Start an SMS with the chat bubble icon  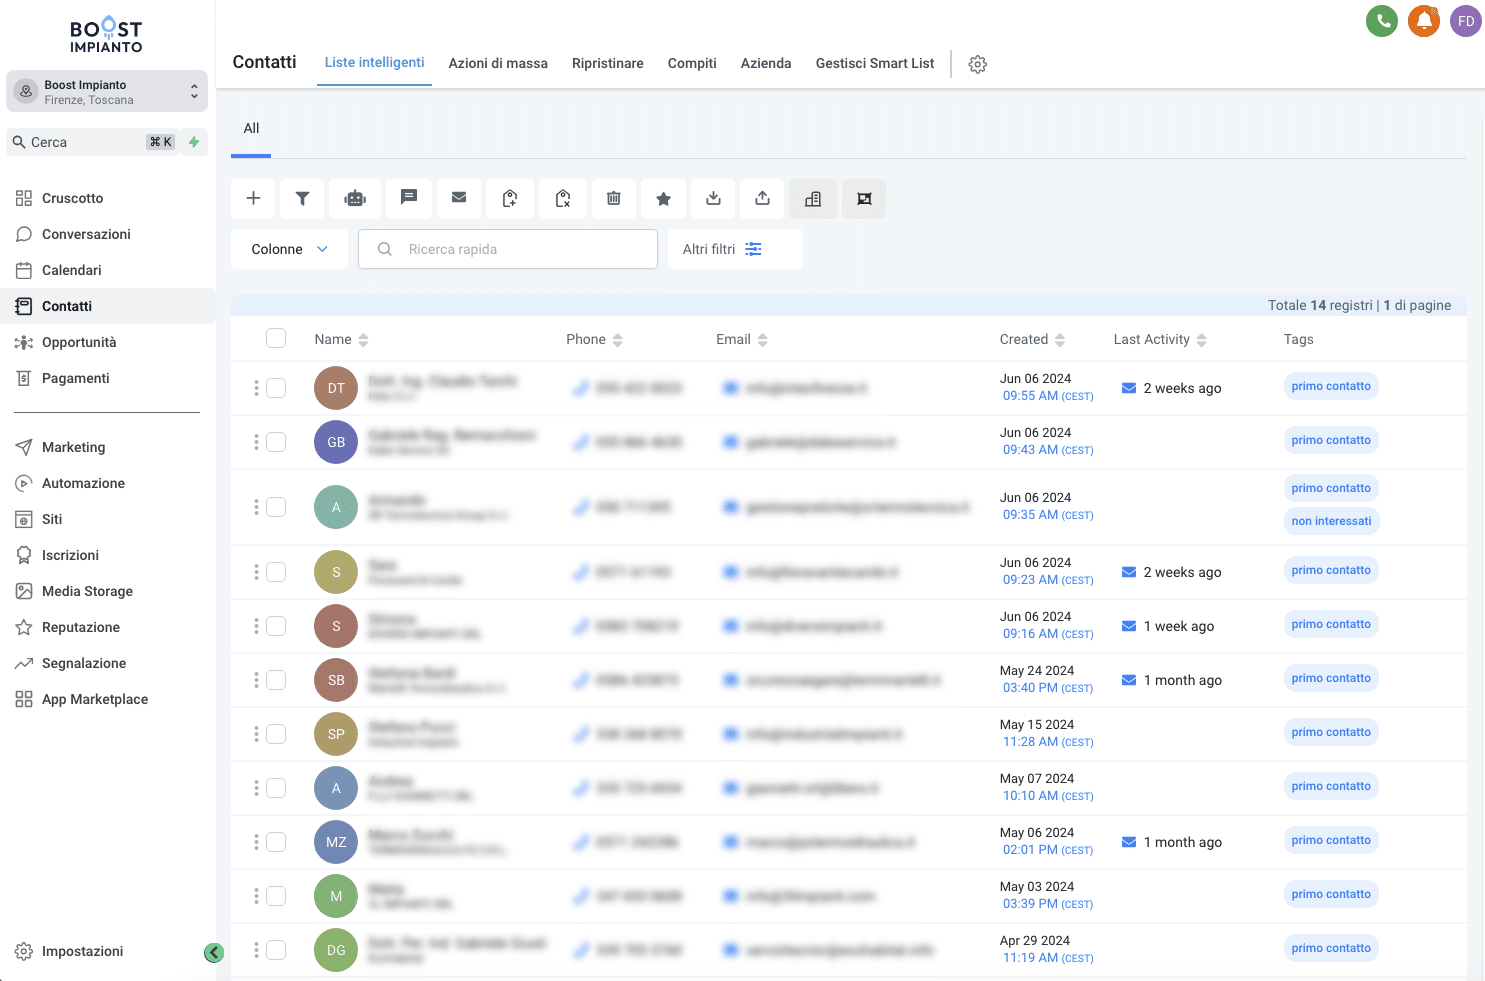coord(409,199)
